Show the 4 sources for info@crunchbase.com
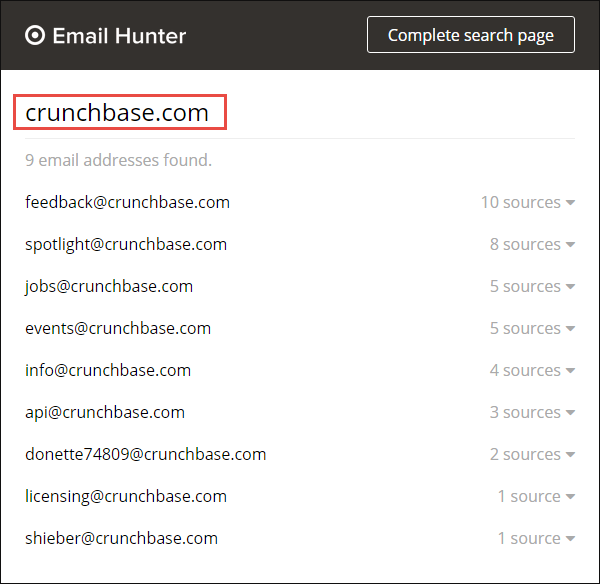 point(531,370)
